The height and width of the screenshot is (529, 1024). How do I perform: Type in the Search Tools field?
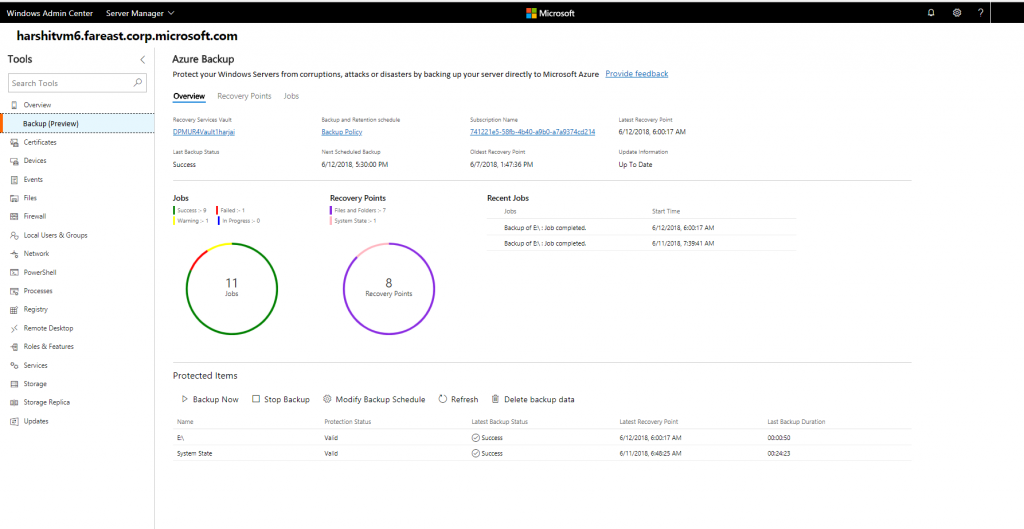tap(68, 83)
